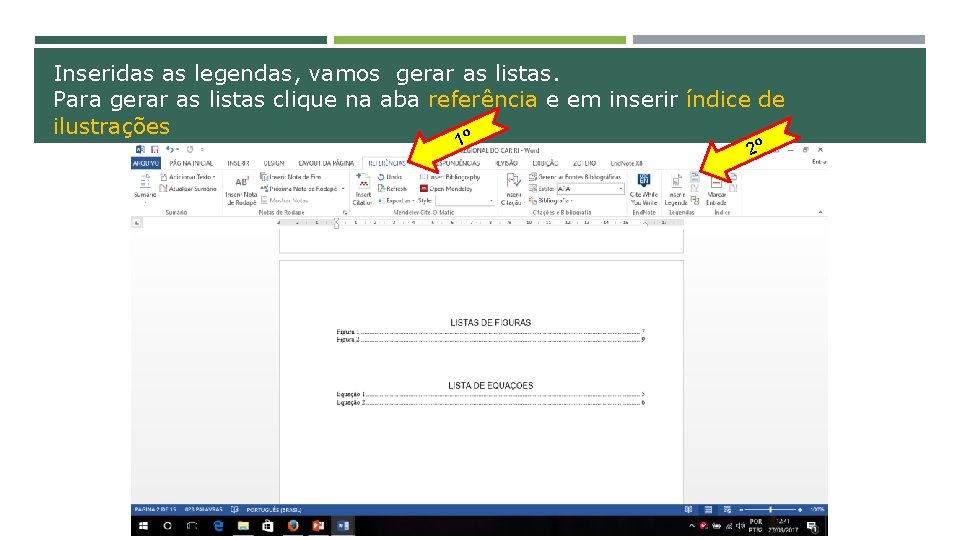Show hidden system tray icons chevron
Viewport: 960px width, 540px height.
(x=692, y=526)
